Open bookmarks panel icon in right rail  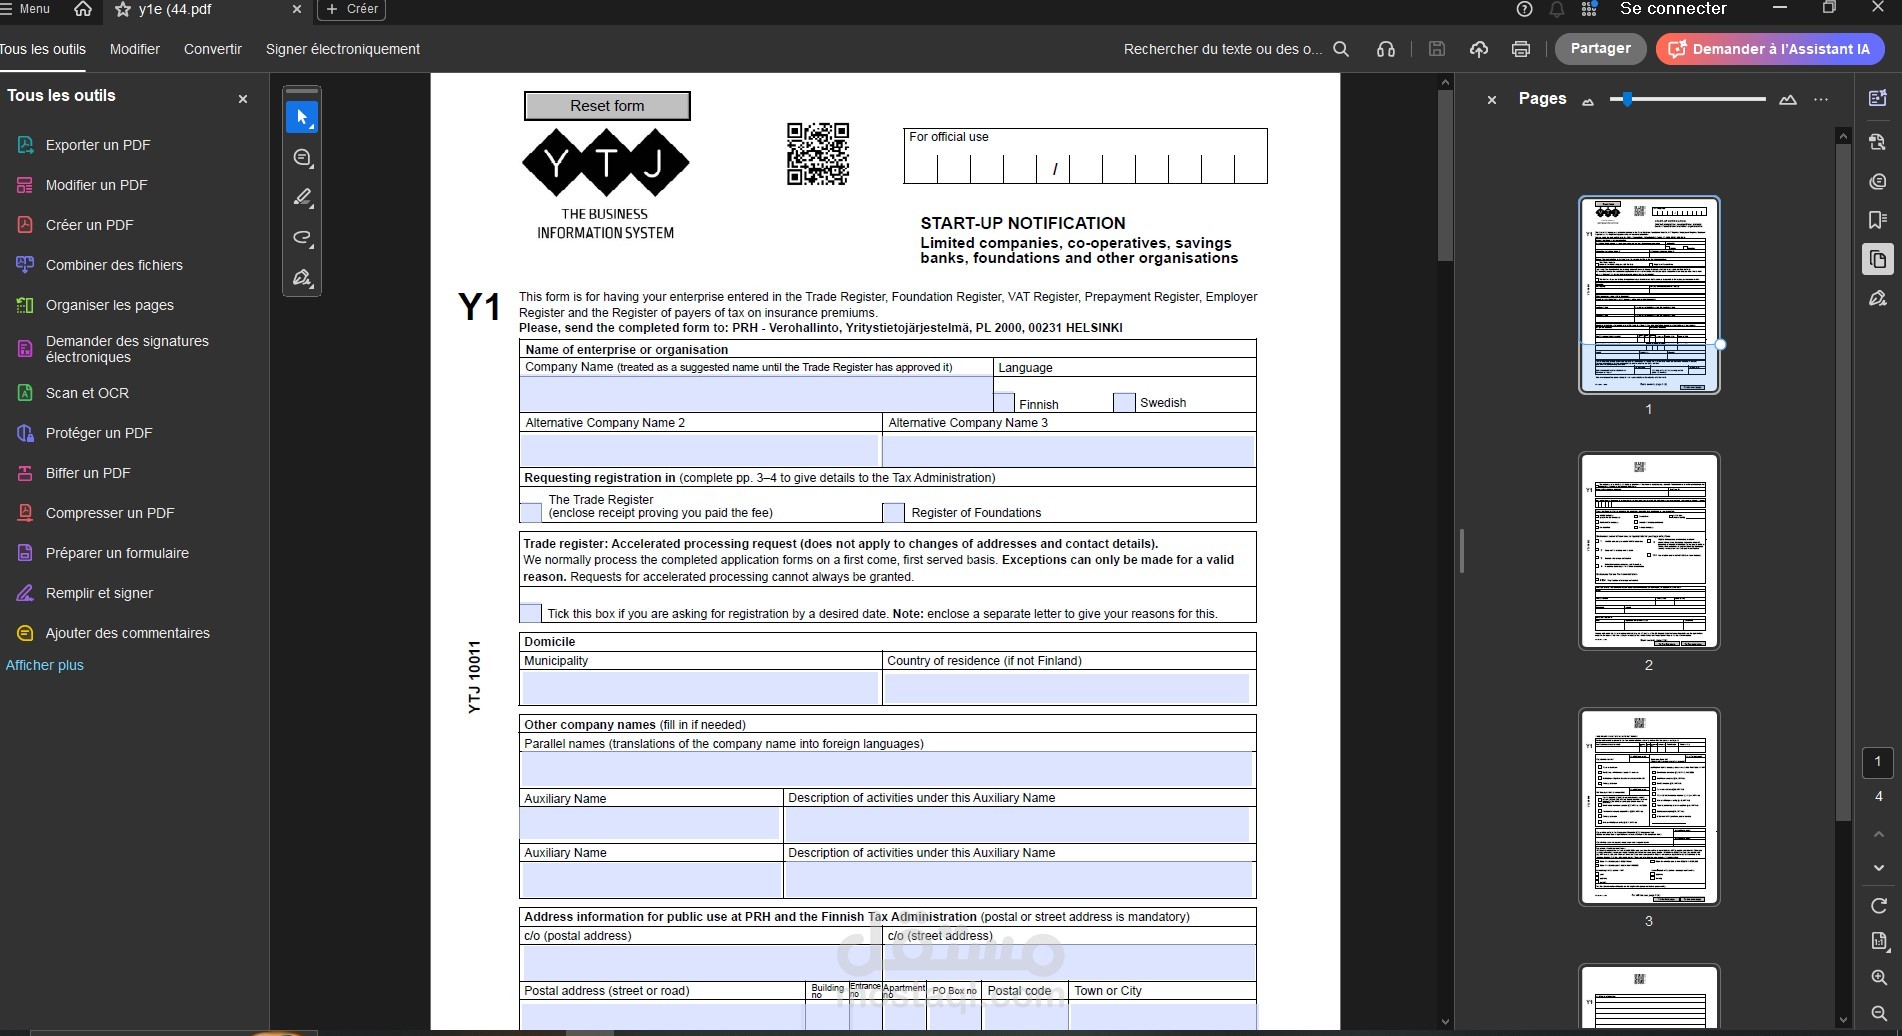[x=1877, y=219]
